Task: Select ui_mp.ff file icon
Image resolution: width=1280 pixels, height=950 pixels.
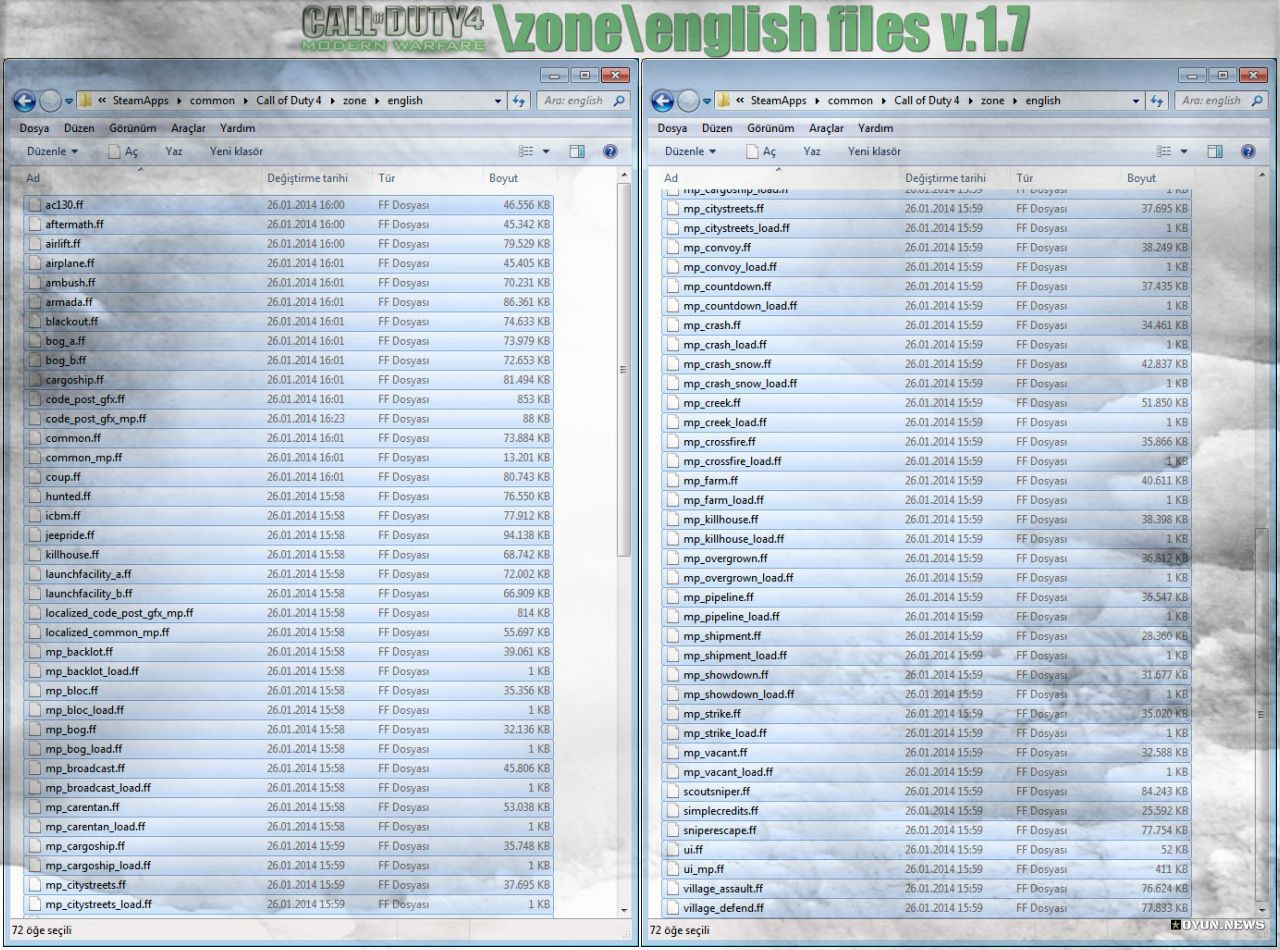Action: point(673,869)
